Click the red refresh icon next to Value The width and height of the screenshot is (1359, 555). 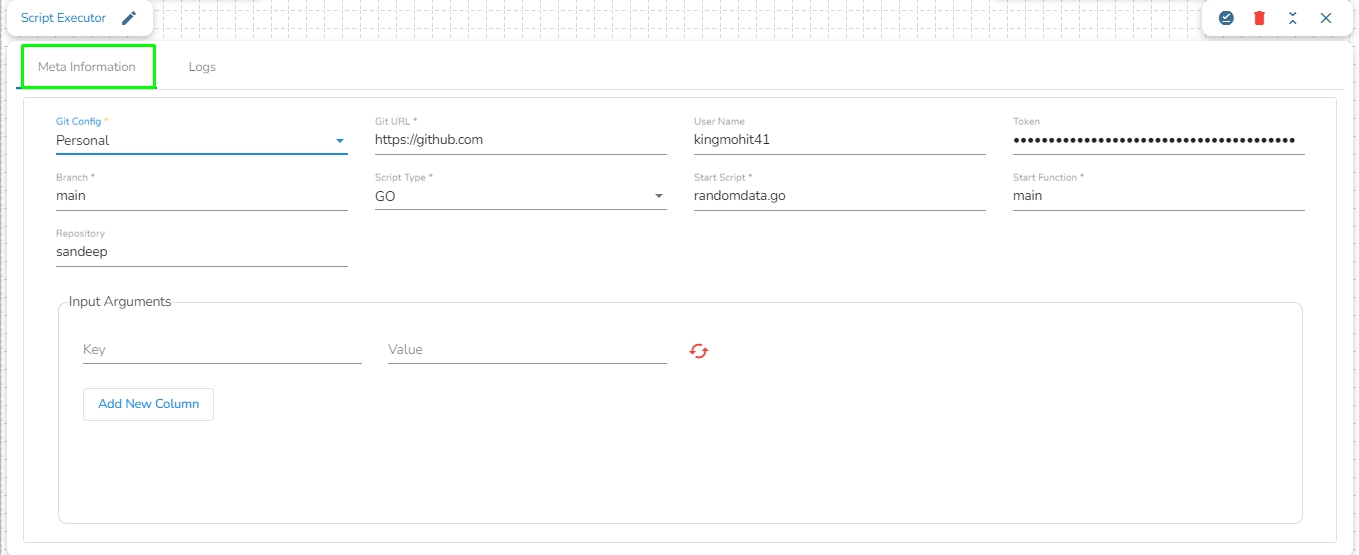tap(699, 350)
